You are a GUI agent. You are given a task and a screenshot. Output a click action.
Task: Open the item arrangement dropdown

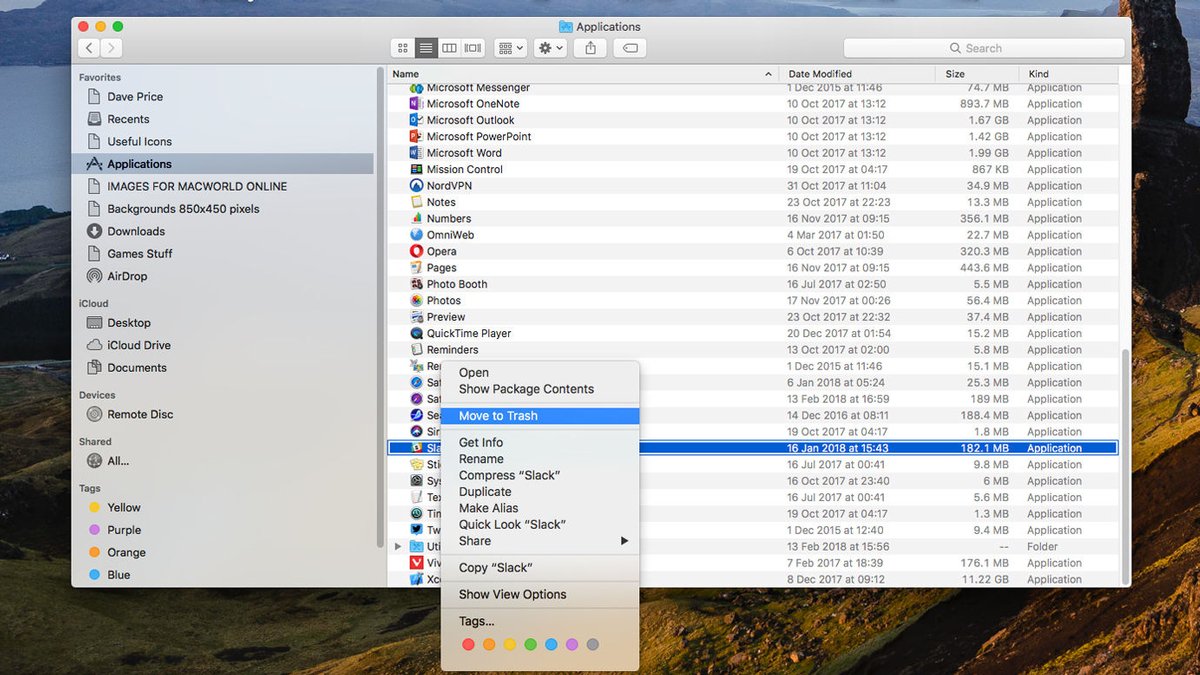[509, 47]
